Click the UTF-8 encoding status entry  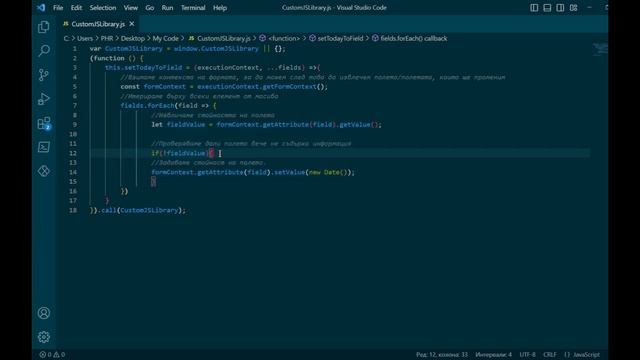(x=527, y=355)
